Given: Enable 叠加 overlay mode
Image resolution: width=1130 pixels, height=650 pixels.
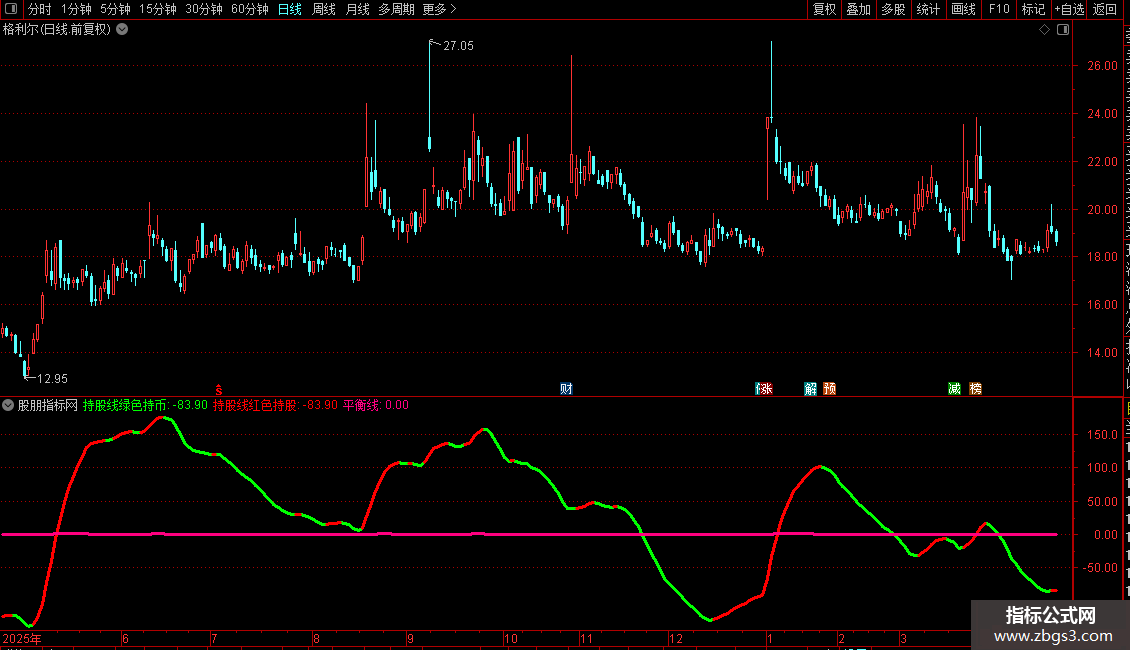Looking at the screenshot, I should 858,9.
